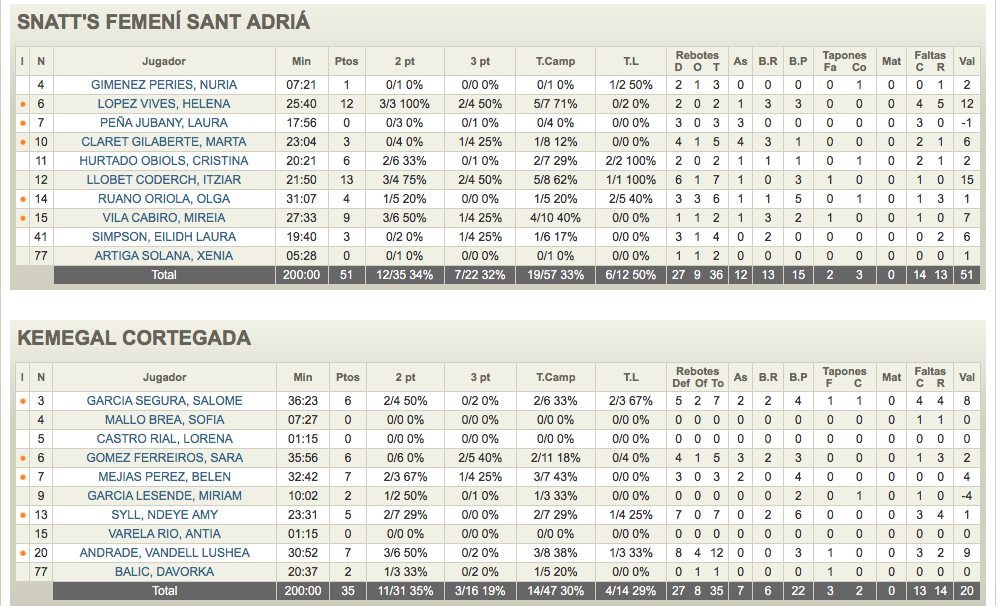
Task: Click starter dot beside Vila Cabiro, Mireia
Action: coord(22,218)
